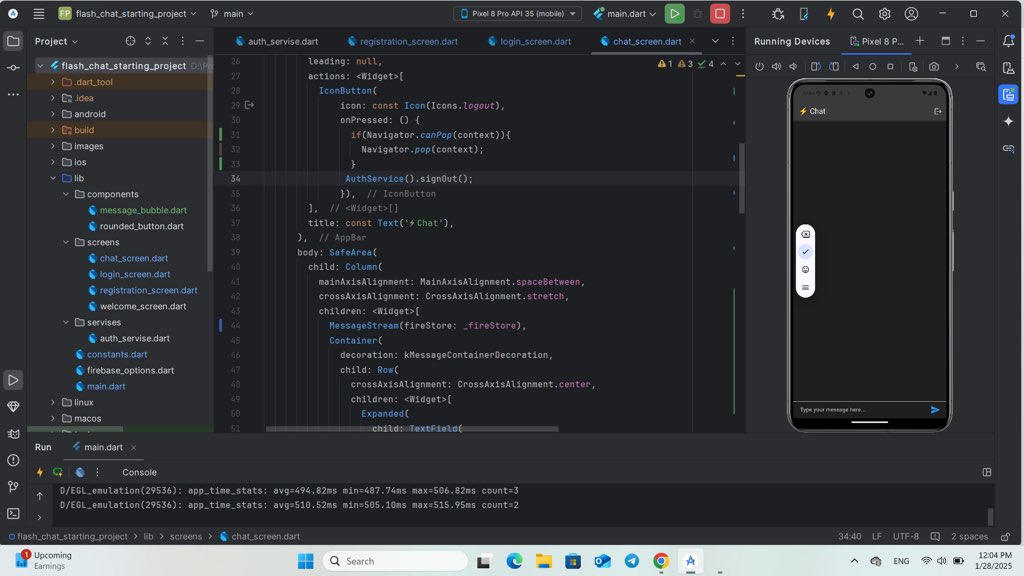Open Search Everywhere magnifier icon

857,14
